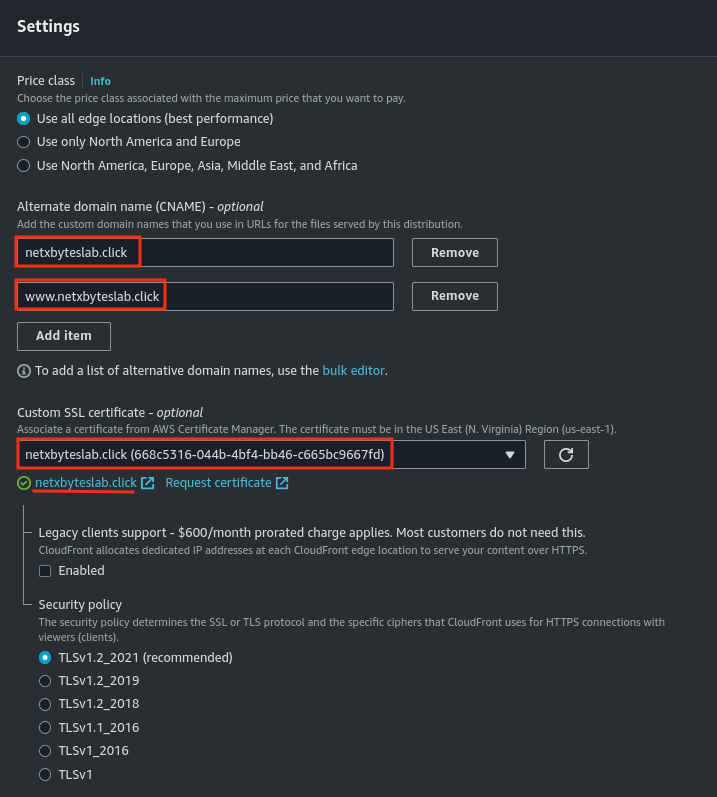The image size is (717, 797).
Task: Click Add item button for CNAME
Action: [x=64, y=336]
